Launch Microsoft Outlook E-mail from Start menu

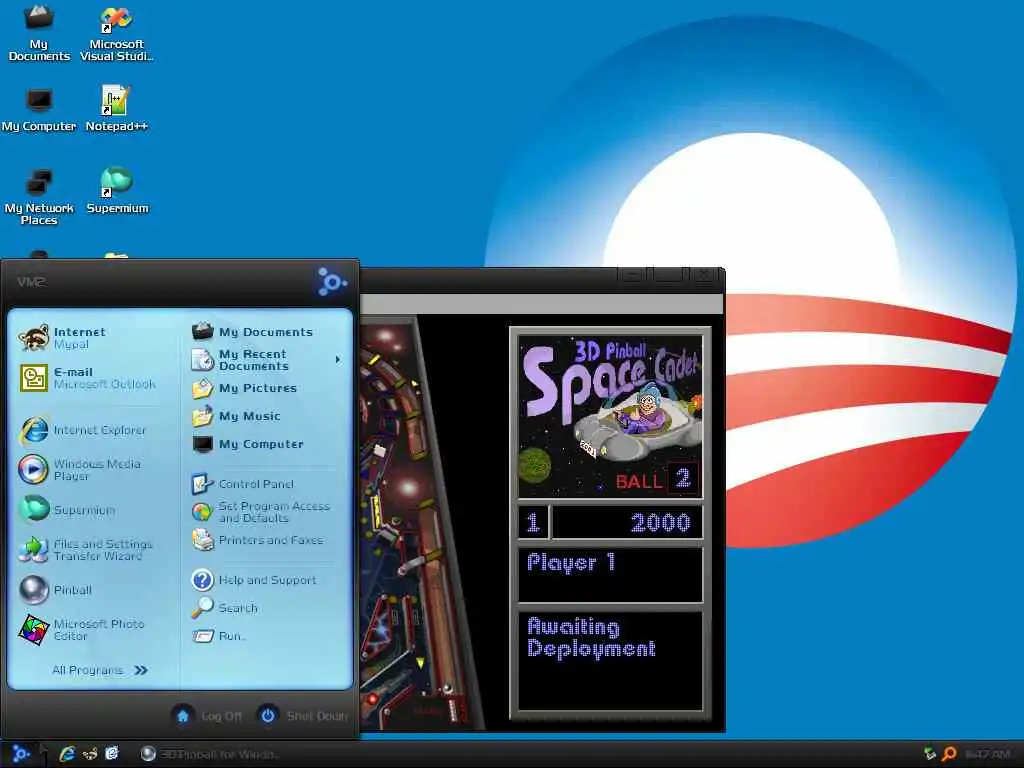pos(88,377)
